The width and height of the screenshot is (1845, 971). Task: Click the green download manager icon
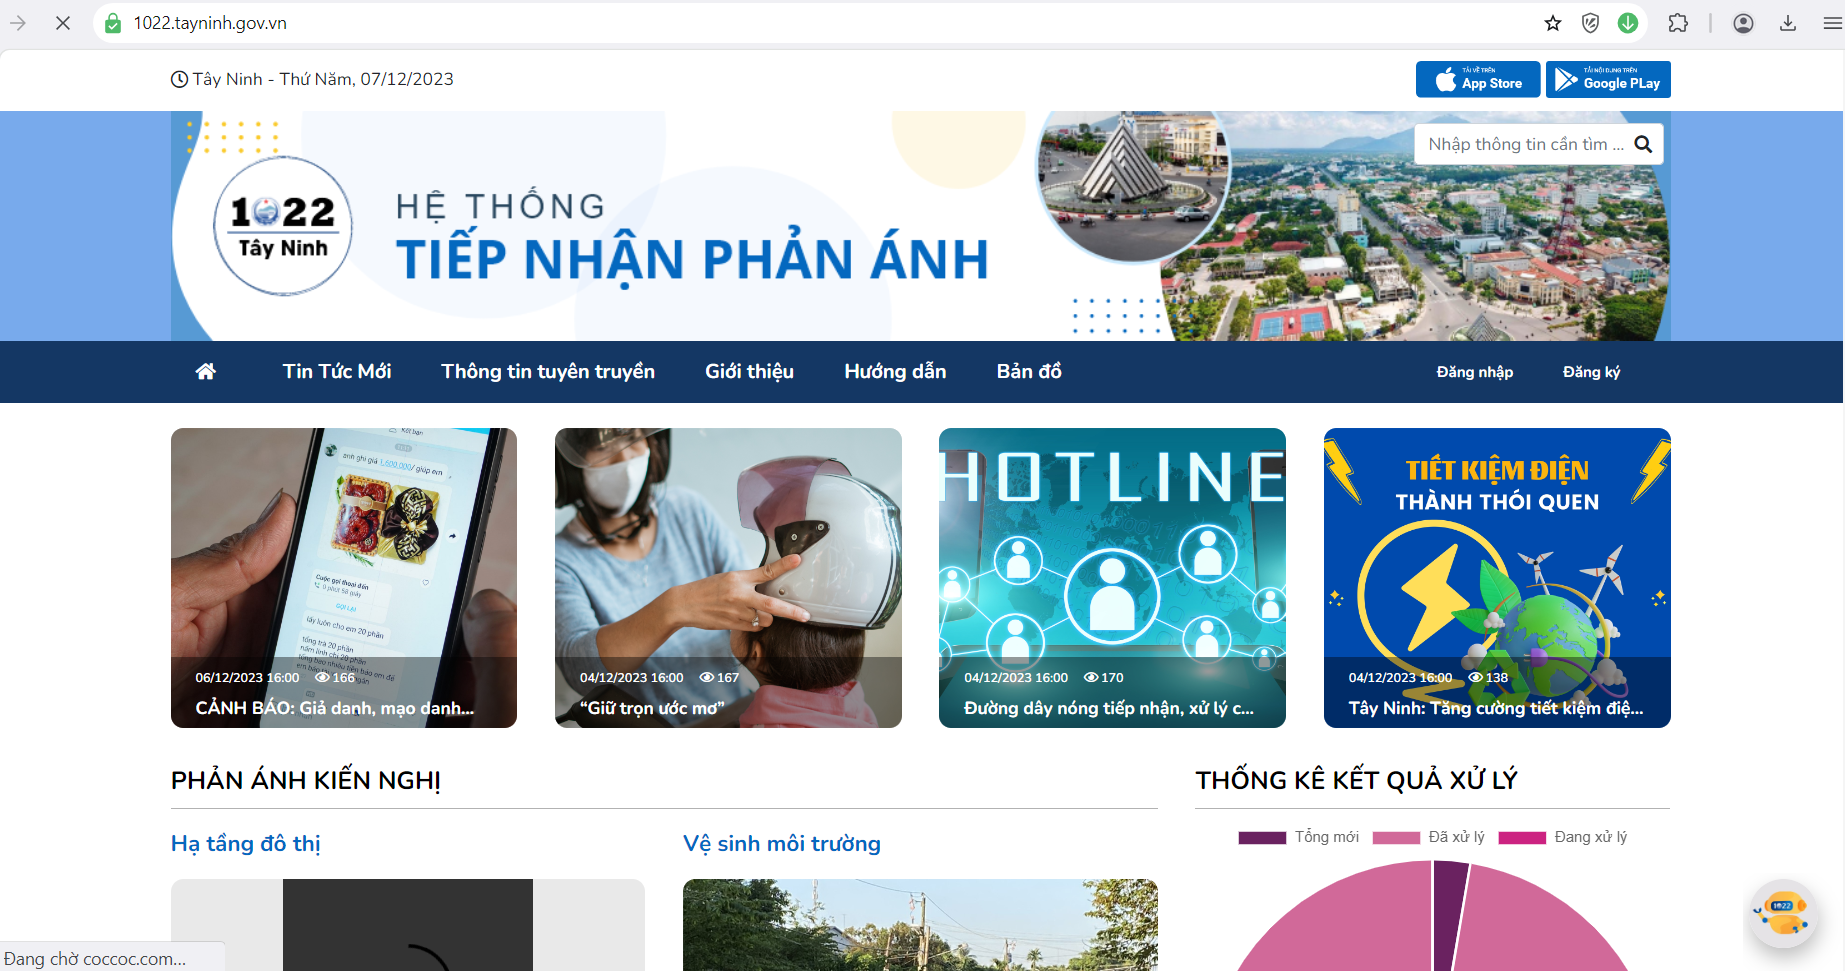[1628, 23]
